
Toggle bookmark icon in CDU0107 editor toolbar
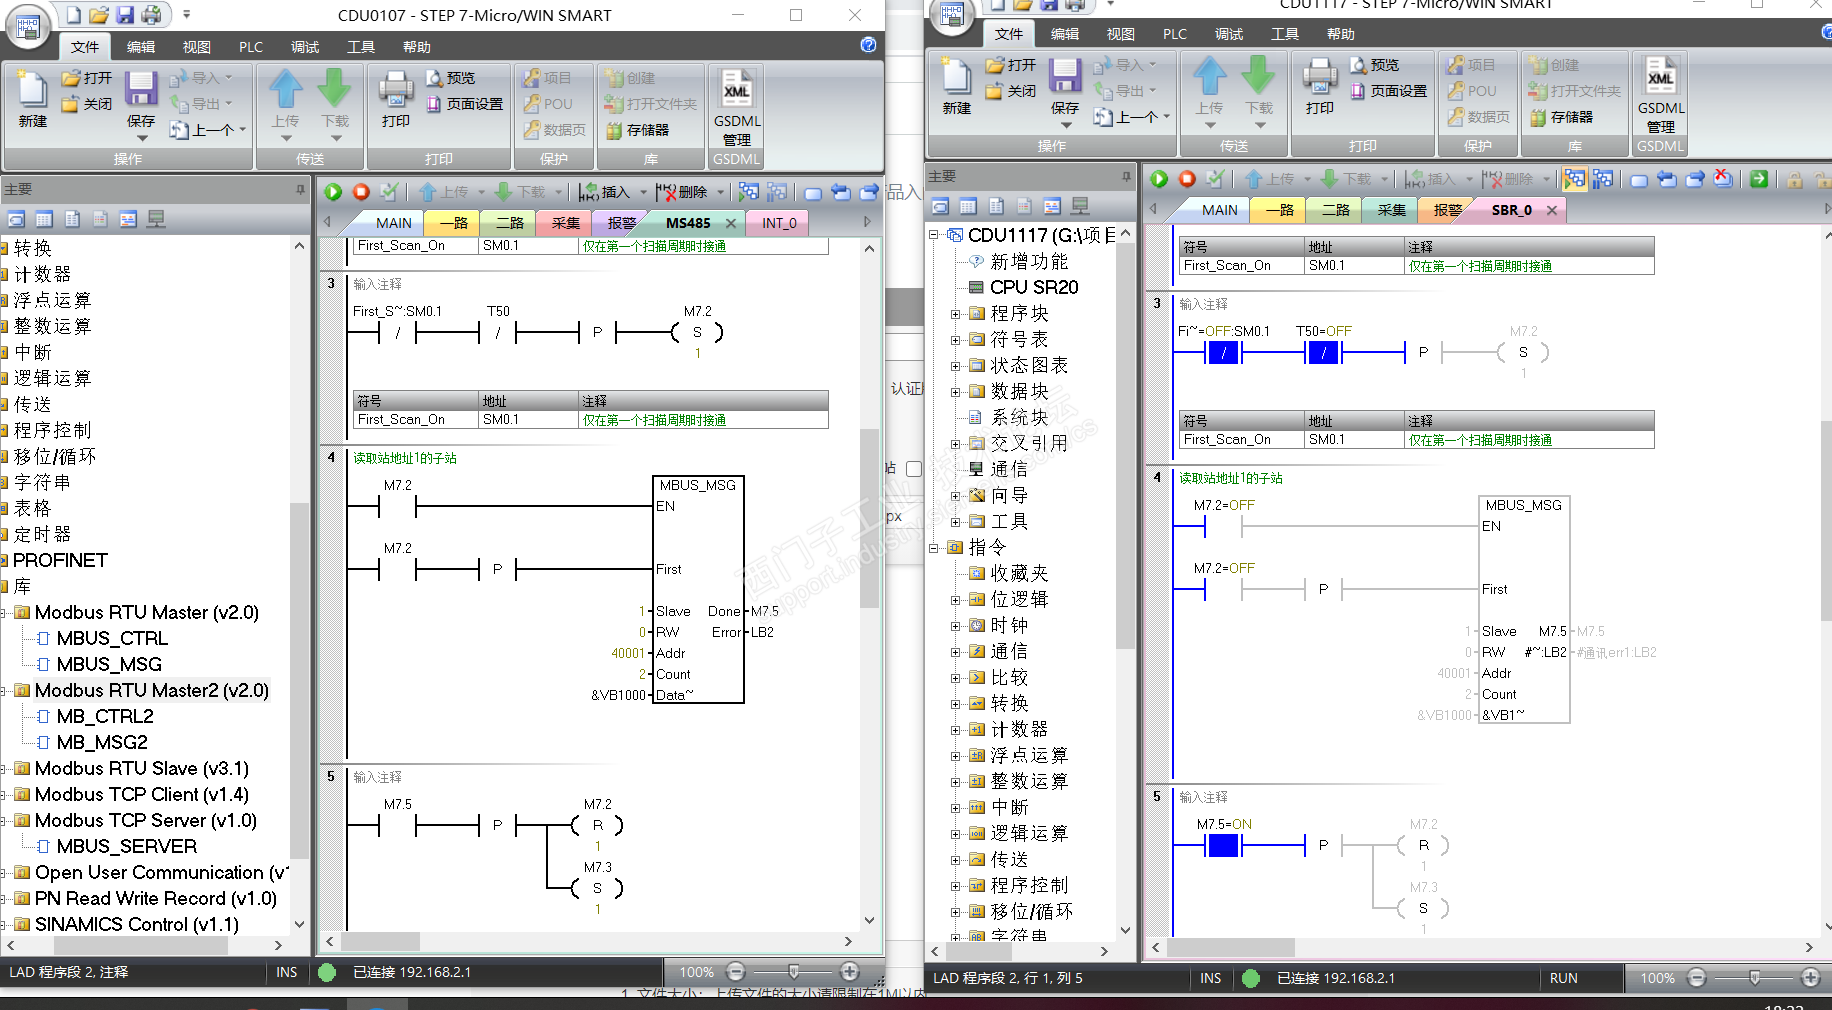click(x=812, y=193)
